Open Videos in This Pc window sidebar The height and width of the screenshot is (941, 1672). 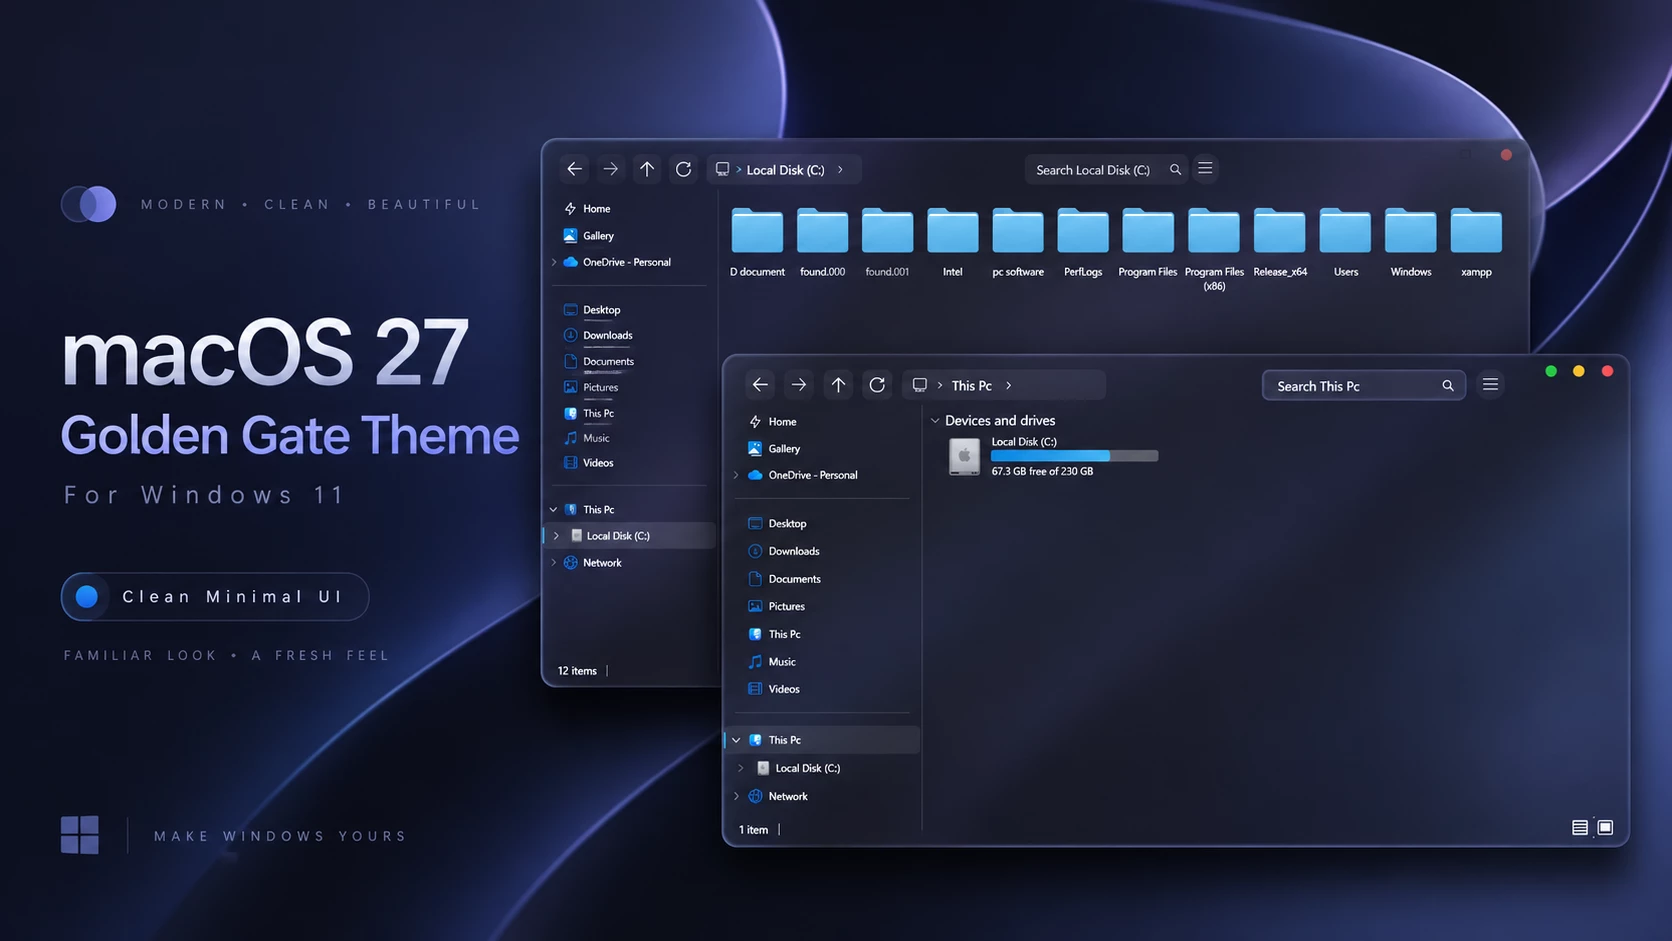pyautogui.click(x=773, y=689)
